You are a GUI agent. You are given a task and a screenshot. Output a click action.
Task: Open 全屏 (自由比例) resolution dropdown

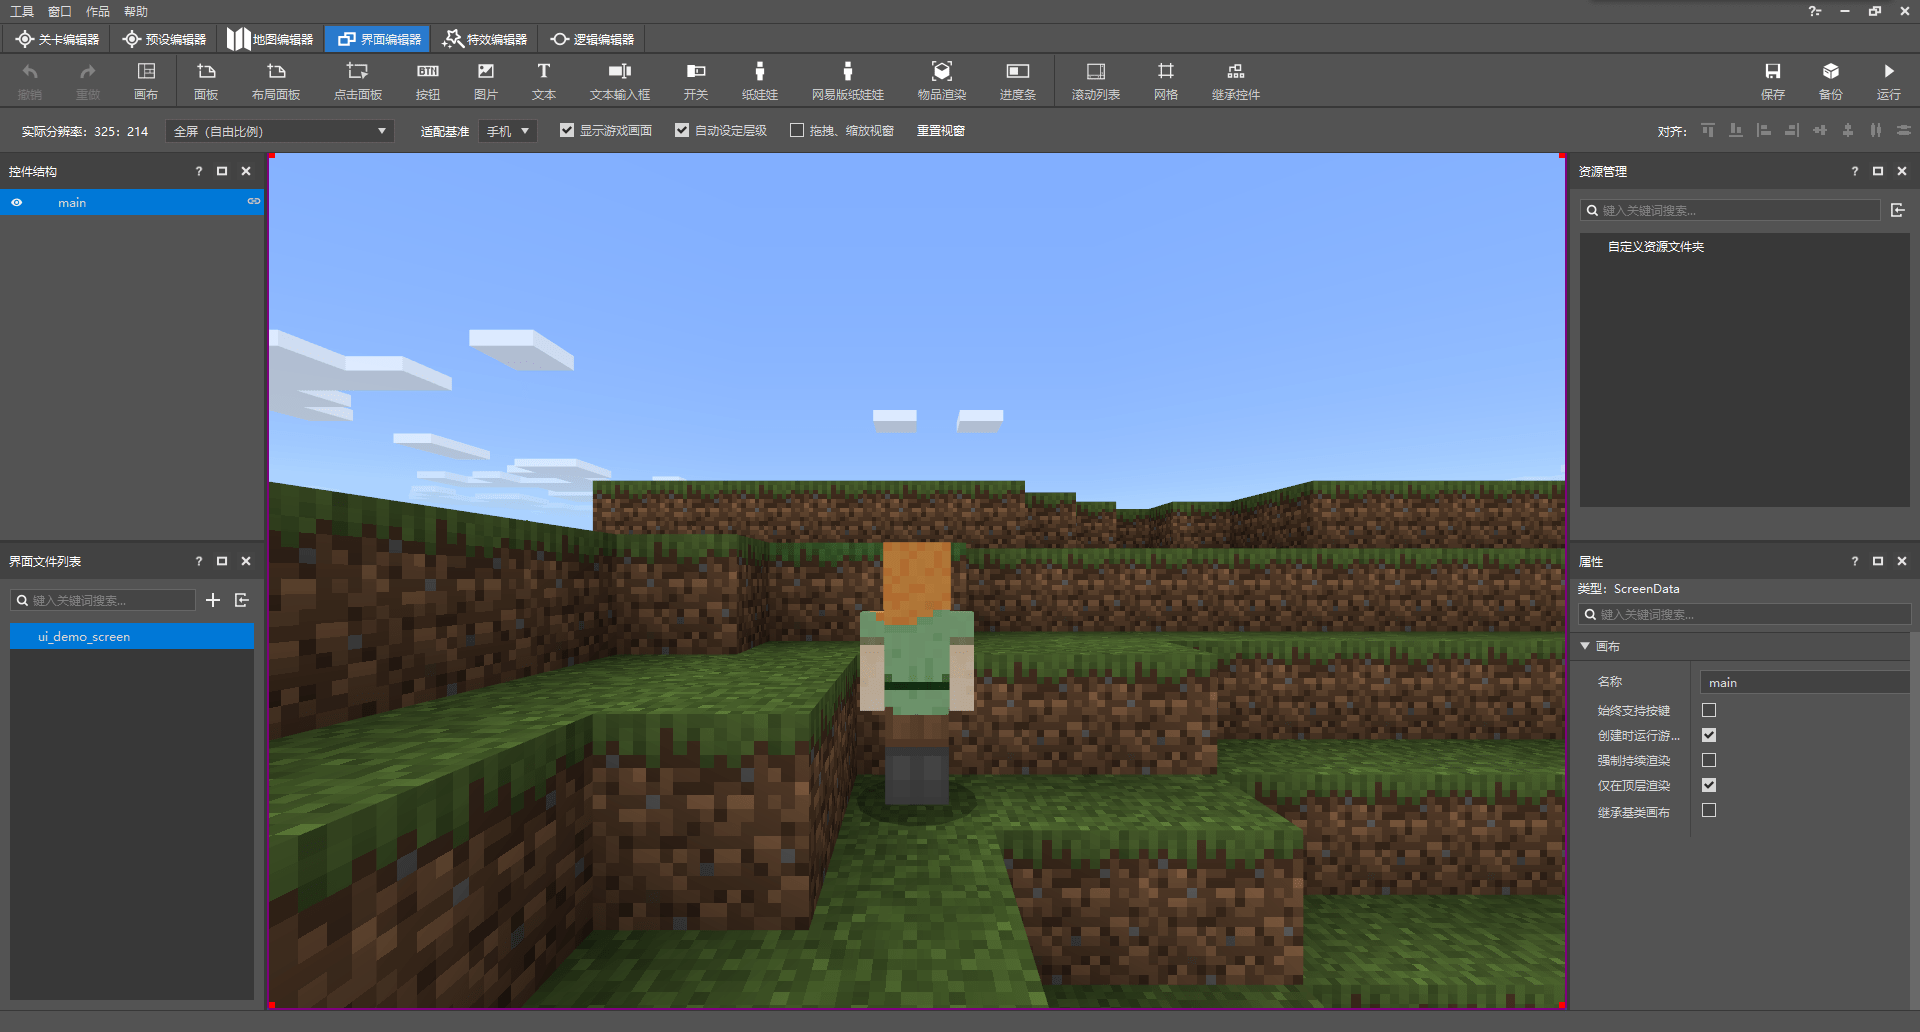[280, 131]
